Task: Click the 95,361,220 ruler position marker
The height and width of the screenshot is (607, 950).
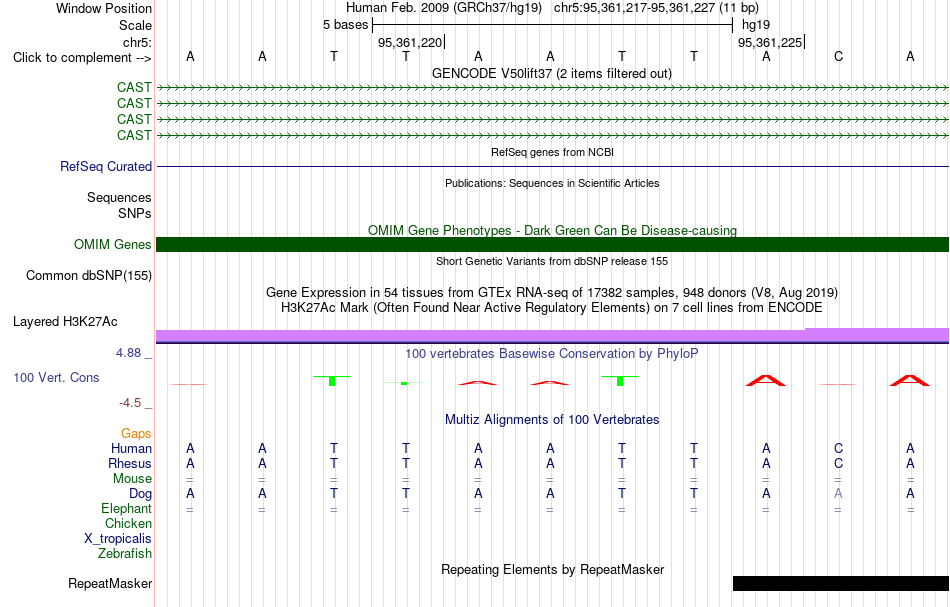Action: coord(410,42)
